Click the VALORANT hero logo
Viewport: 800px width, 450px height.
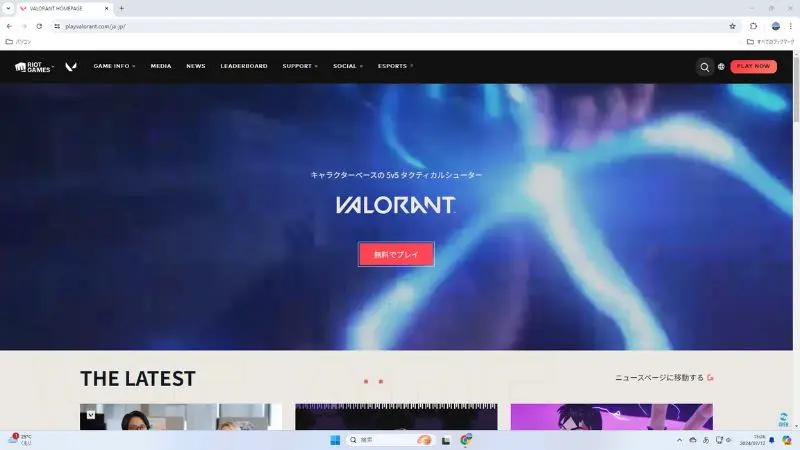[396, 205]
